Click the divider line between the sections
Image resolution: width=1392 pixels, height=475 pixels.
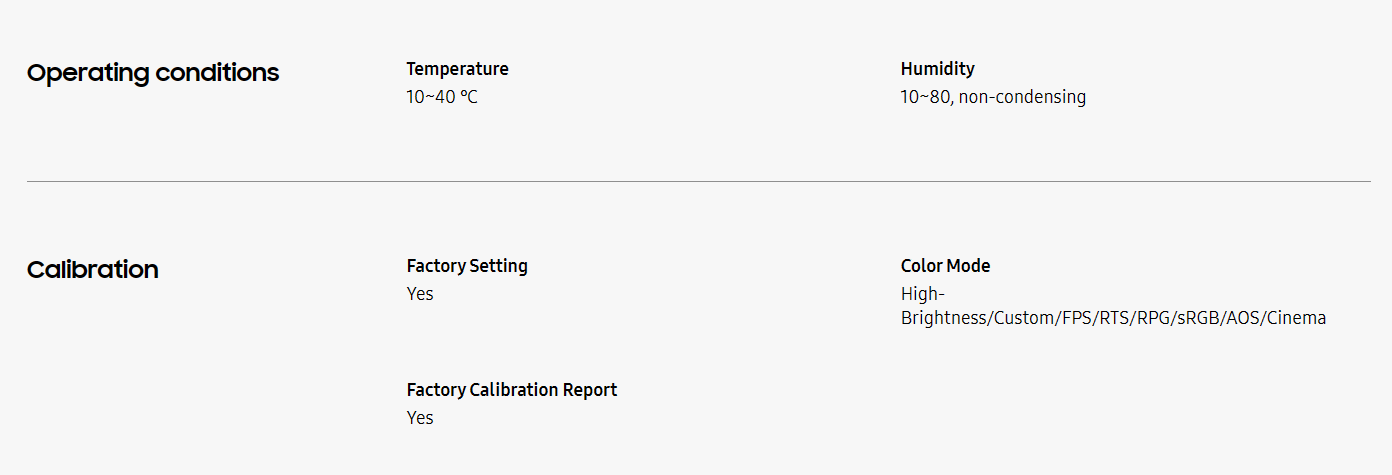coord(698,181)
